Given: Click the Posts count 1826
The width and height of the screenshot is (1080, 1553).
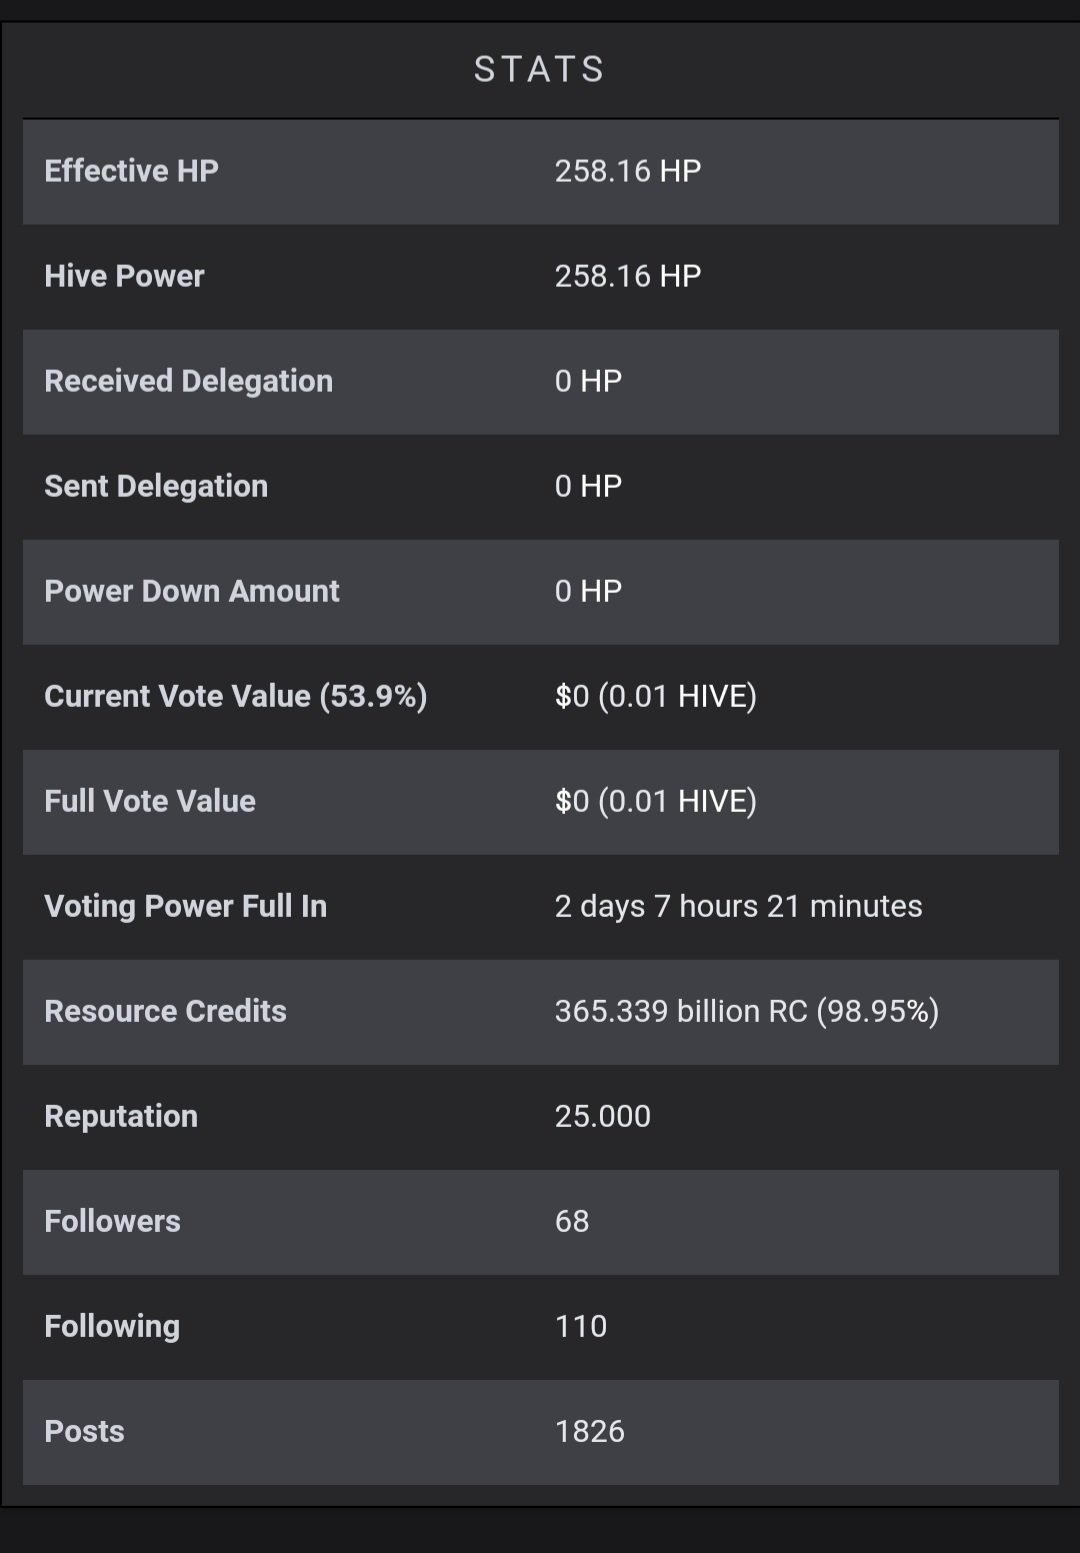Looking at the screenshot, I should [x=590, y=1431].
